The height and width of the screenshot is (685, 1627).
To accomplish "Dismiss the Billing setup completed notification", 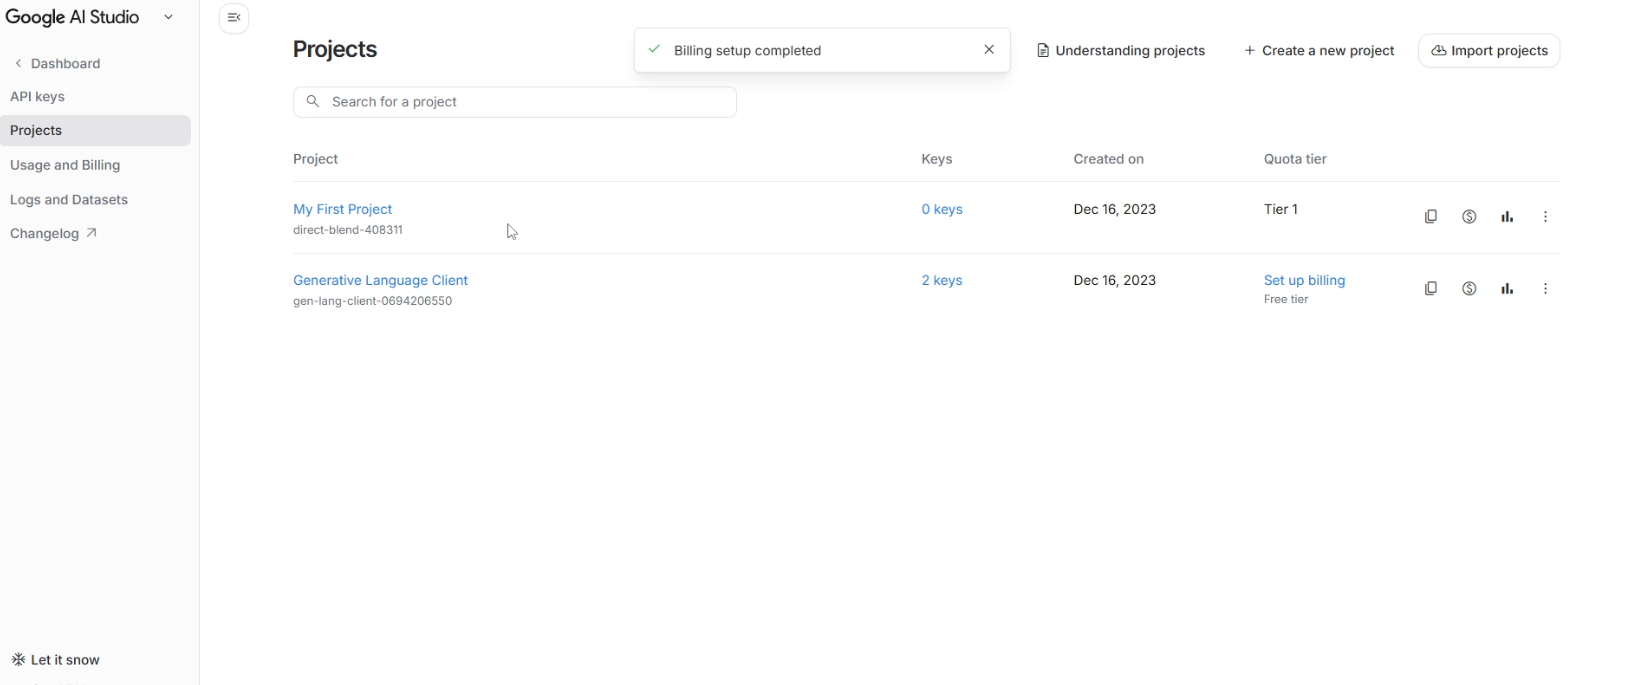I will (x=989, y=50).
